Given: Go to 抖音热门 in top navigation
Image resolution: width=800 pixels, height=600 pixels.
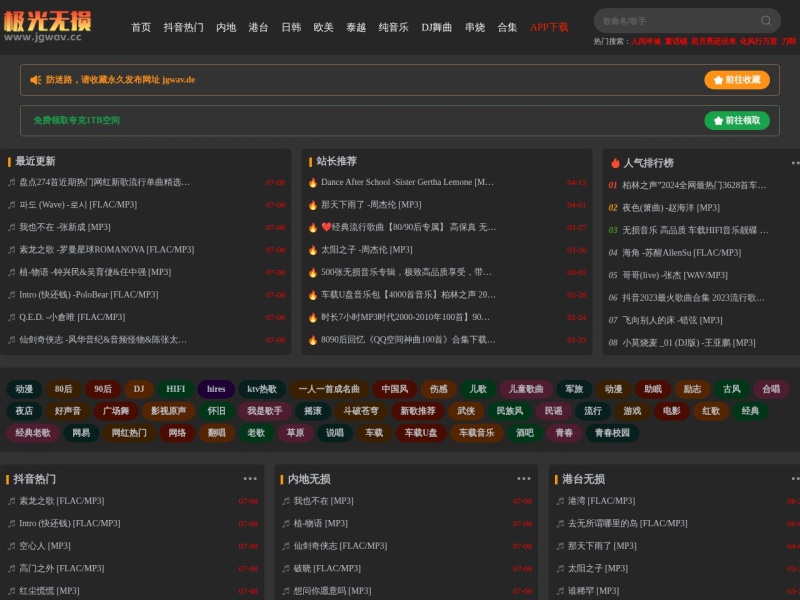Looking at the screenshot, I should (184, 27).
